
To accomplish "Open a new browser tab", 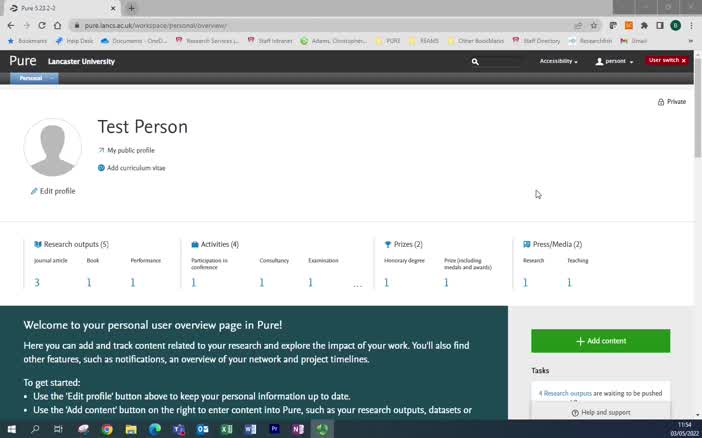I will click(x=131, y=8).
